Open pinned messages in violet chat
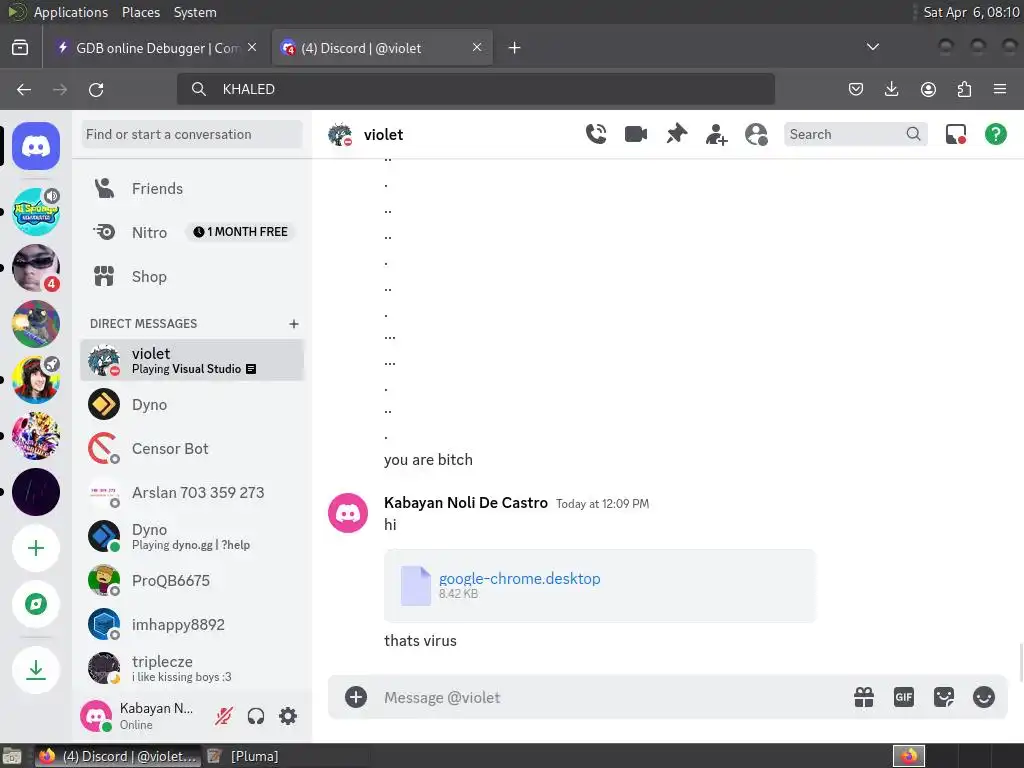Screen dimensions: 1024x768 677,134
